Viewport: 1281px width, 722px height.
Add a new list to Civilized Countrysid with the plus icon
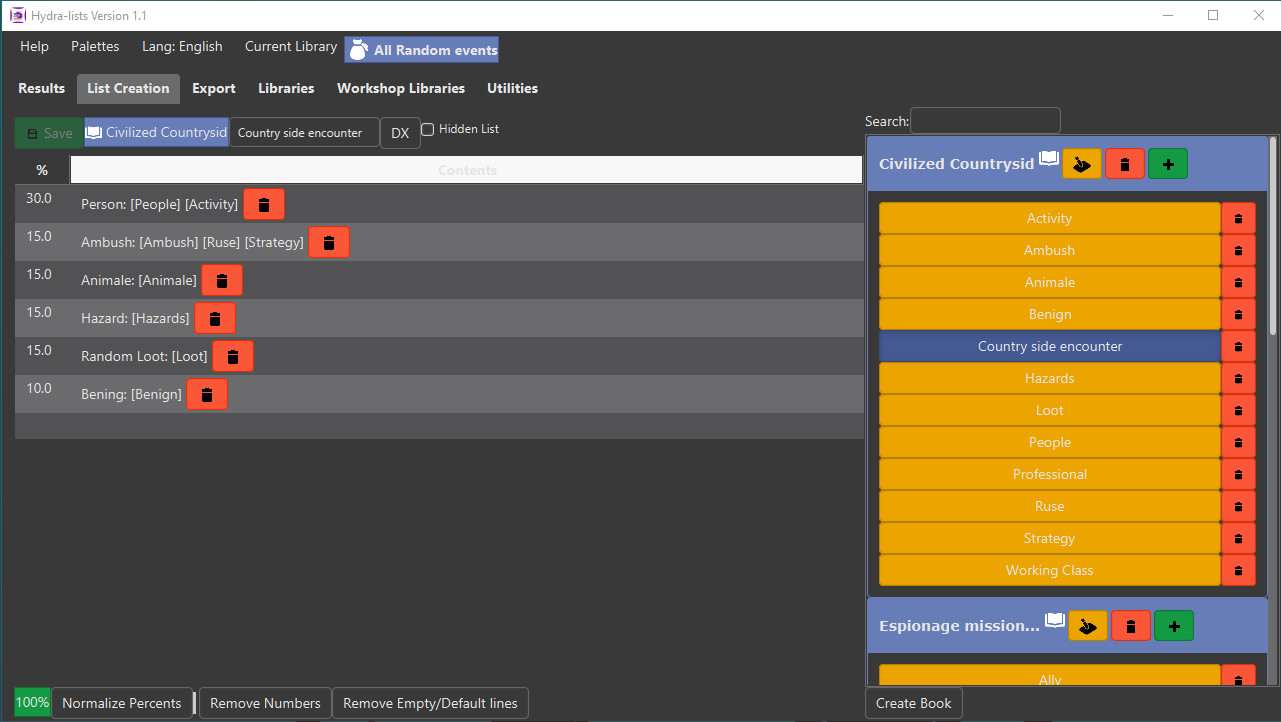pyautogui.click(x=1168, y=163)
